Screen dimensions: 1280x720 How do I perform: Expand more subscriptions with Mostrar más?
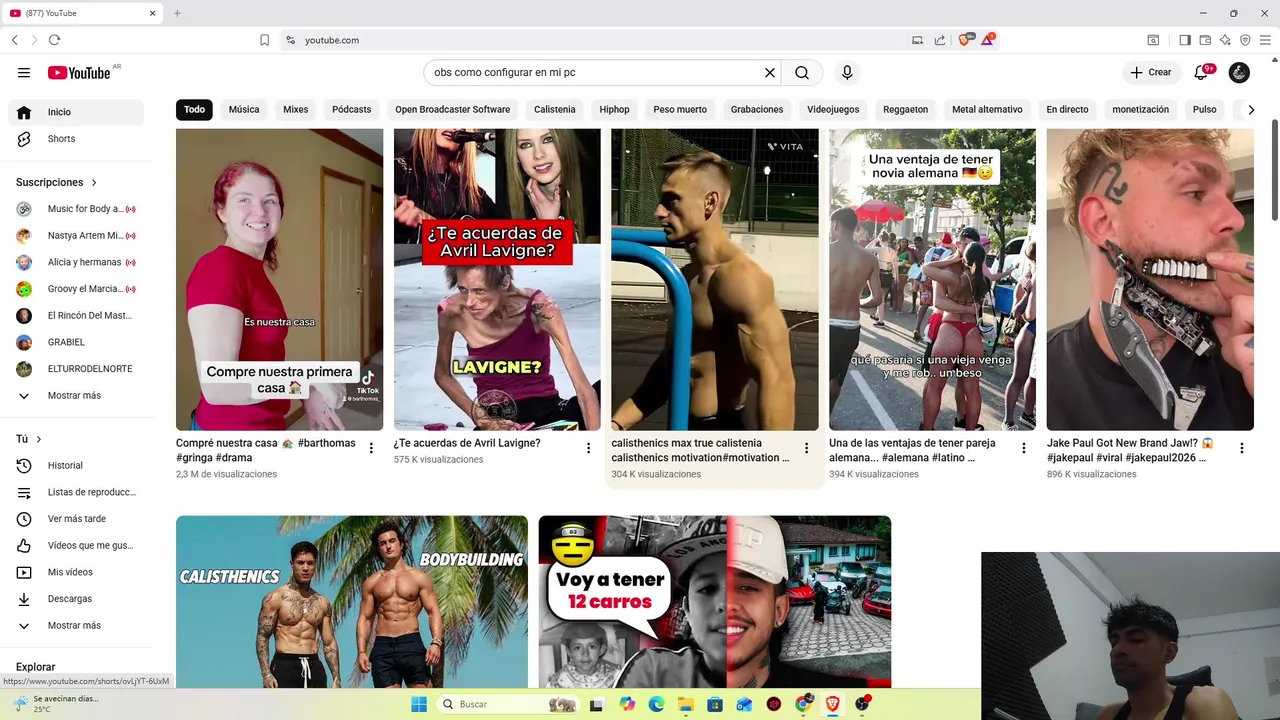click(74, 395)
